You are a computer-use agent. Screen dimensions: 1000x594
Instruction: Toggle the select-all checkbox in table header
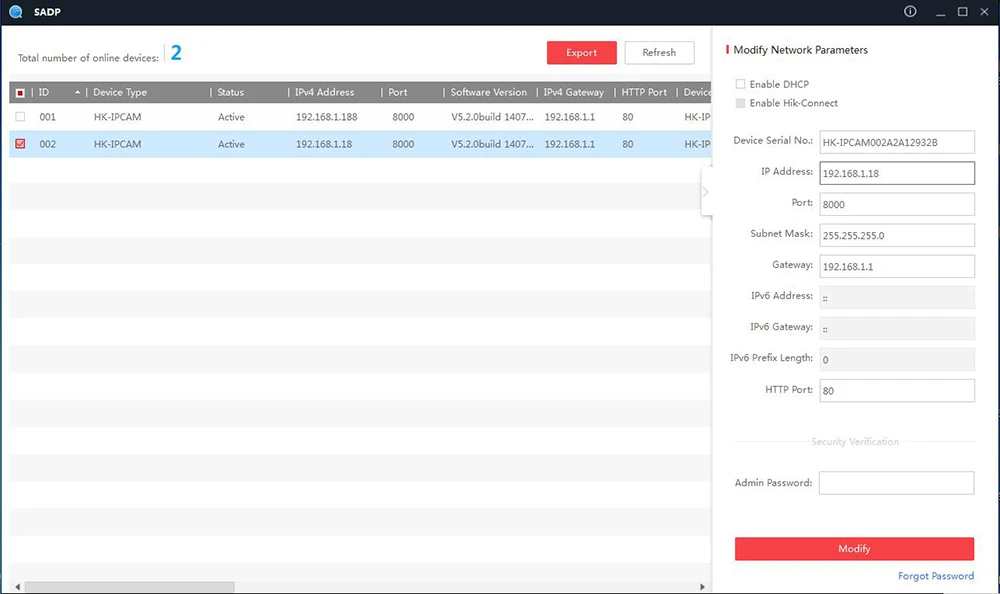pyautogui.click(x=20, y=93)
